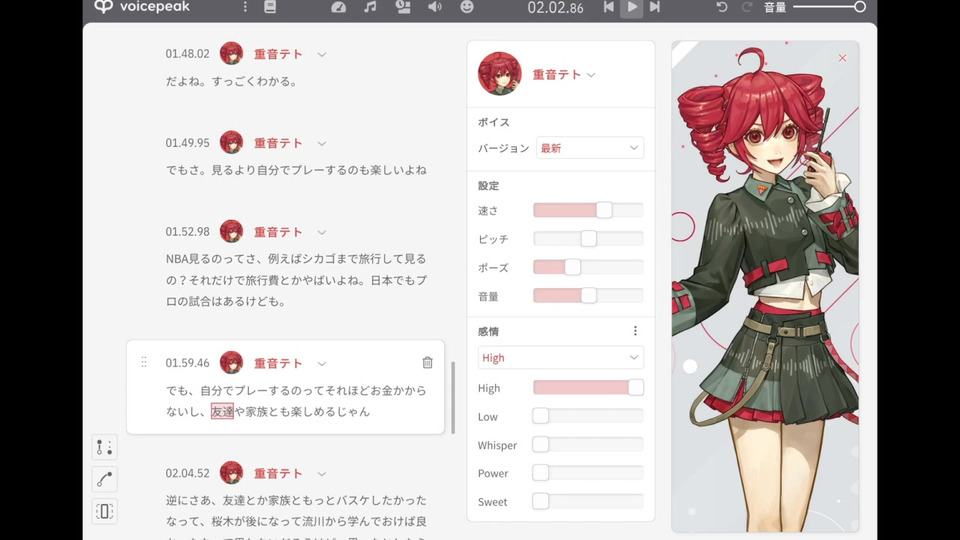Adjust the Sweet emotion slider
This screenshot has width=960, height=540.
[x=588, y=501]
